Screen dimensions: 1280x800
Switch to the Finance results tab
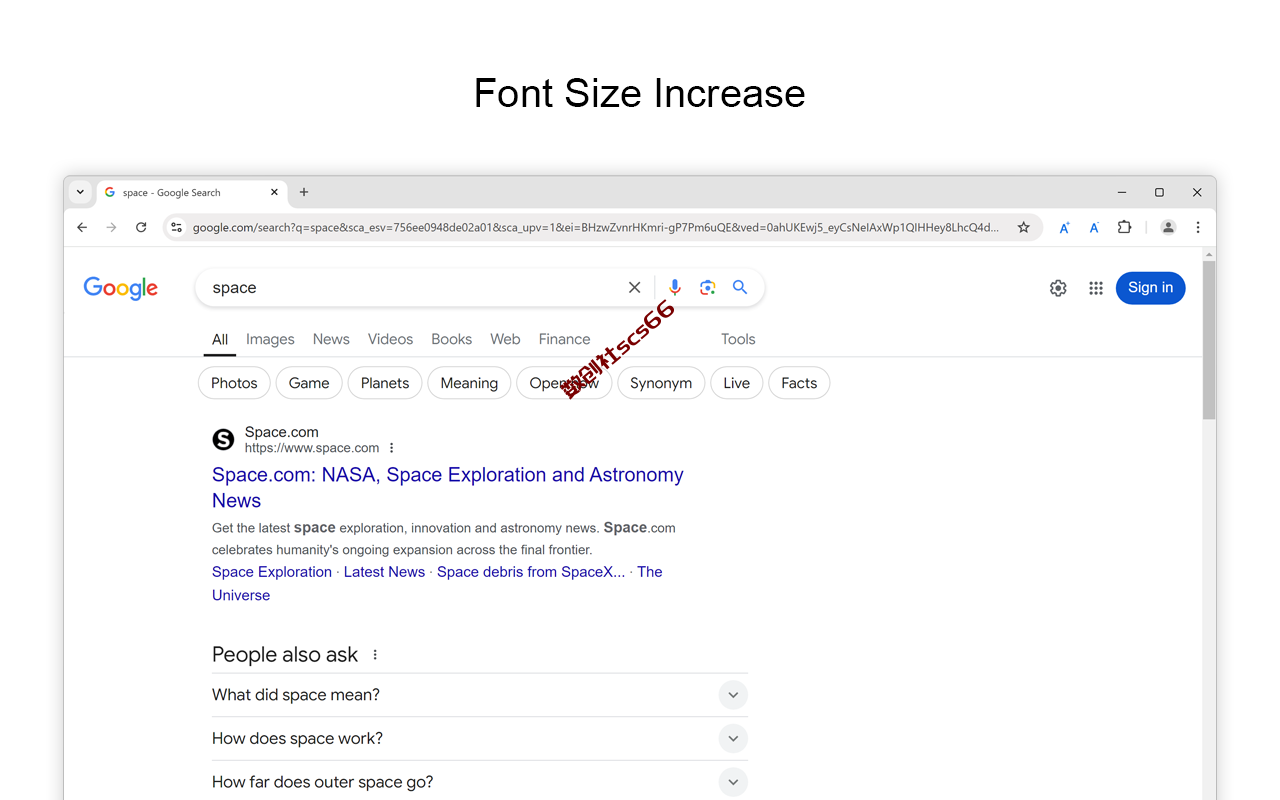pos(564,339)
